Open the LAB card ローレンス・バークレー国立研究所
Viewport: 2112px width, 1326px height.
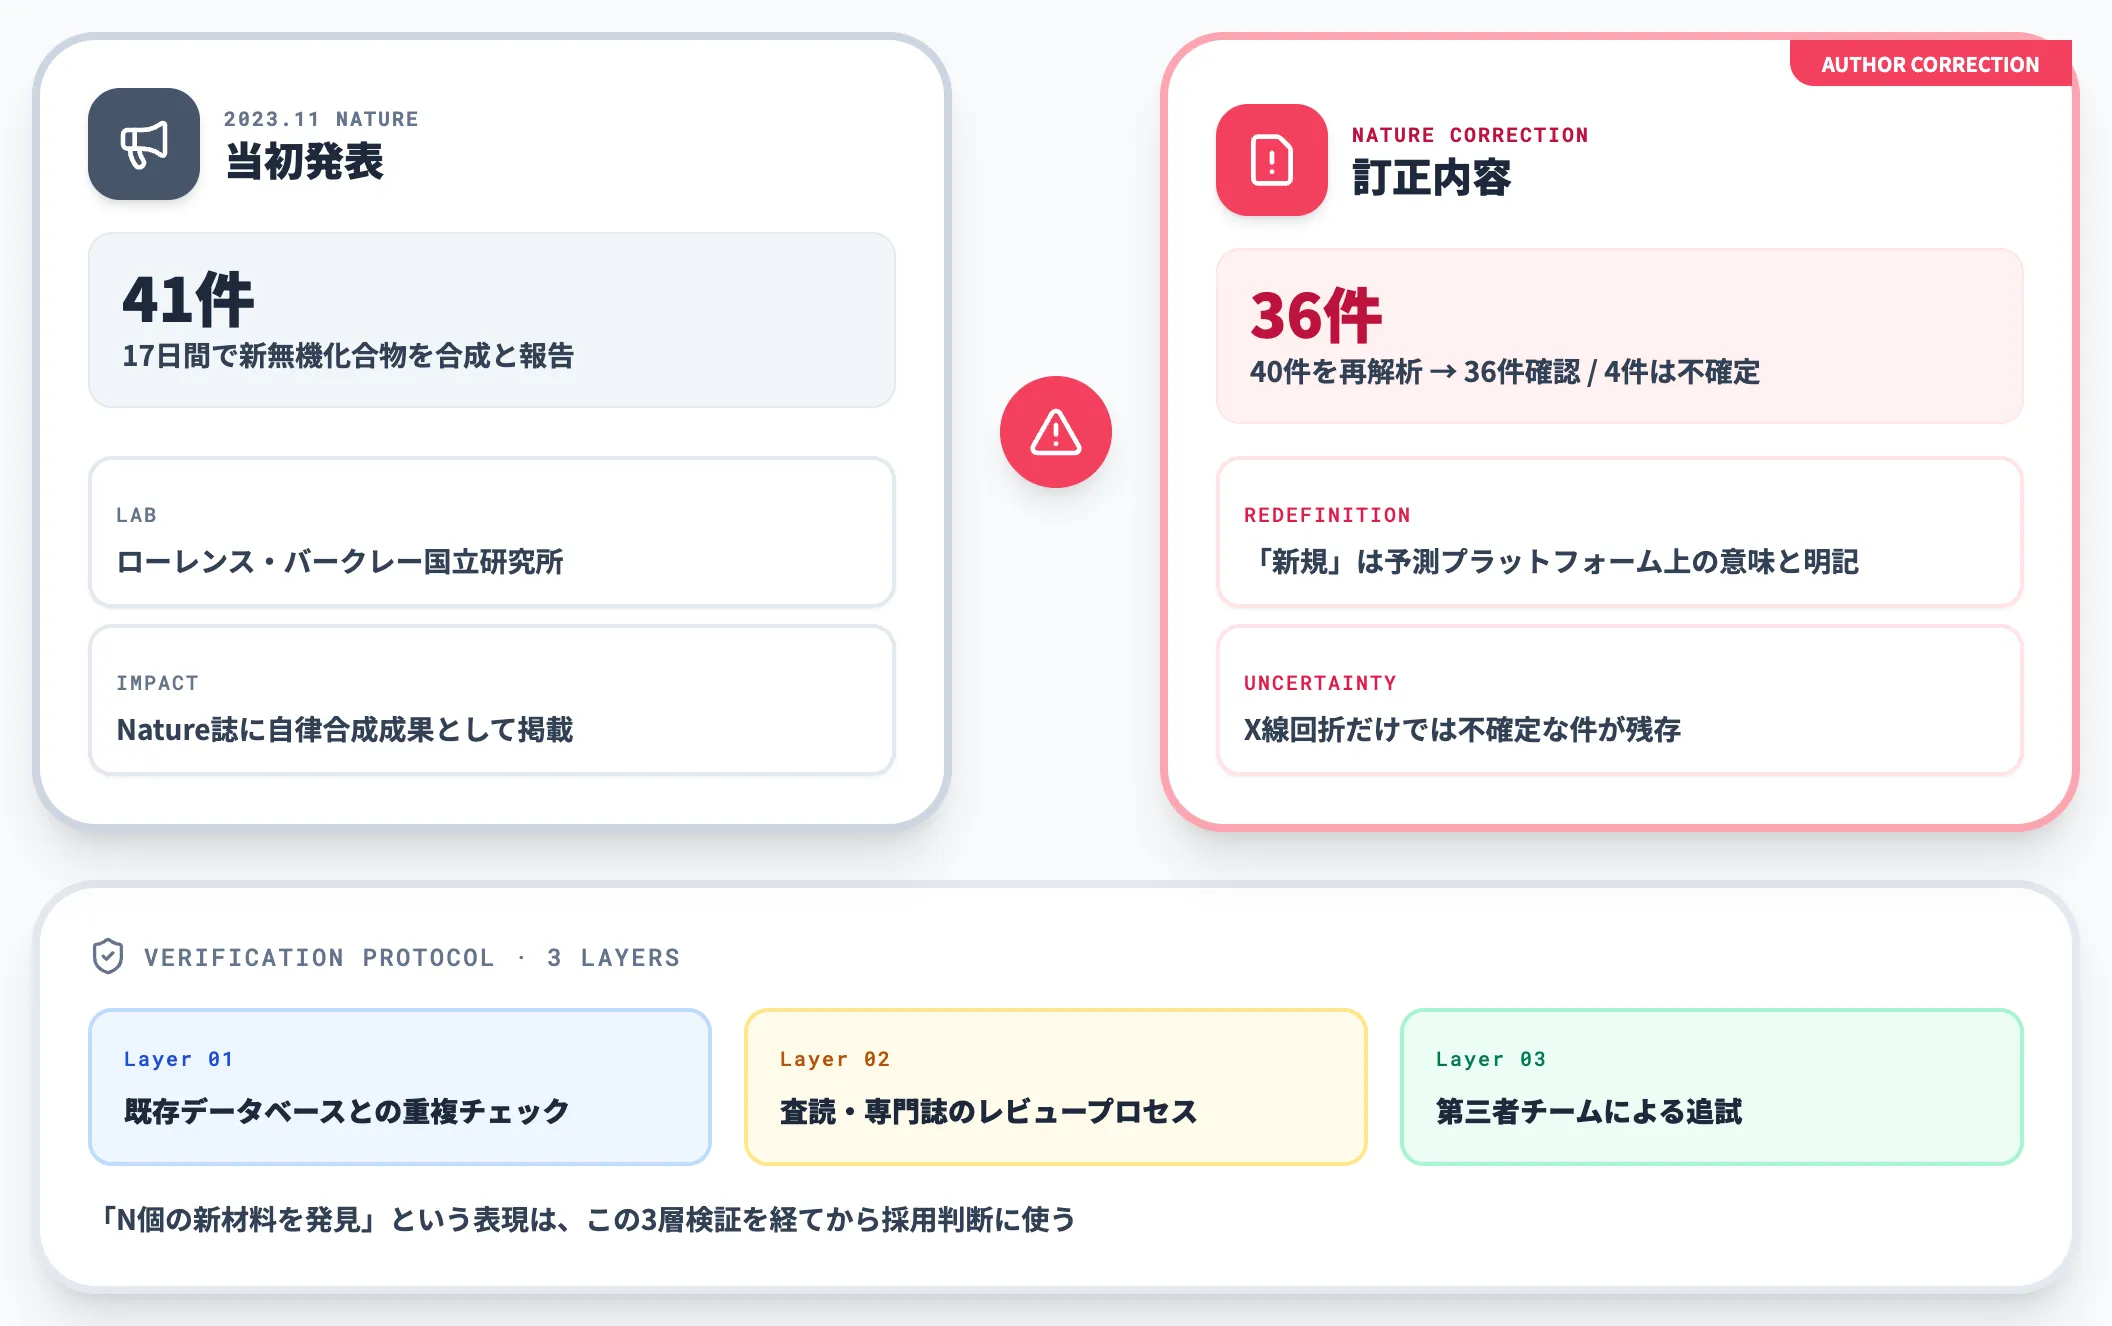click(492, 532)
